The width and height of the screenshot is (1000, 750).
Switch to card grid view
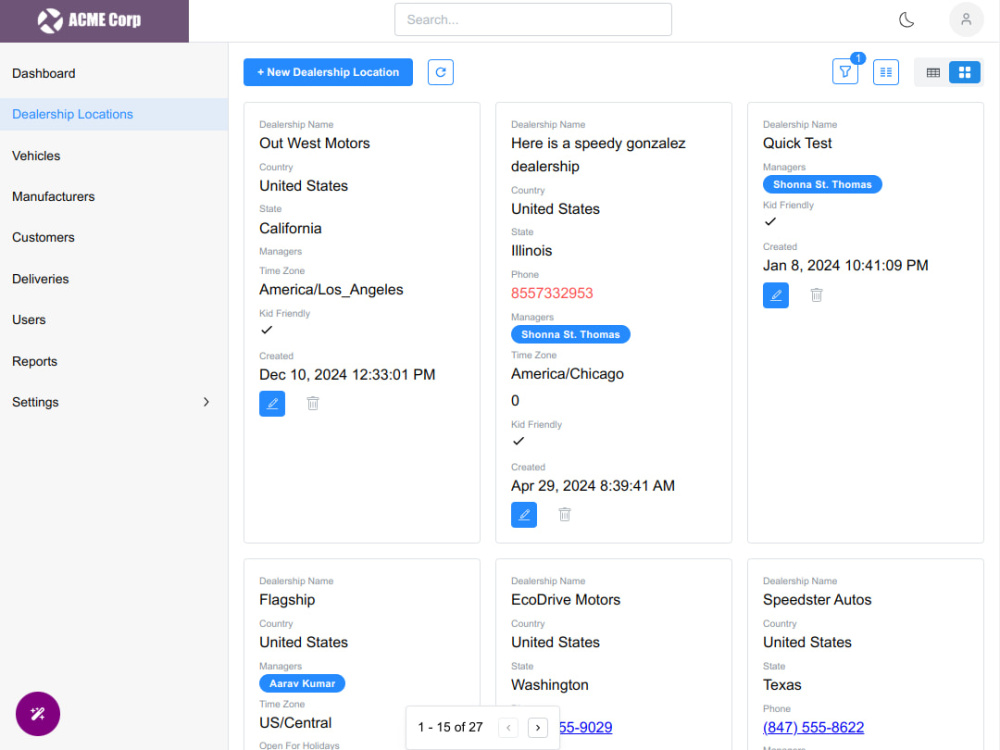pyautogui.click(x=965, y=72)
